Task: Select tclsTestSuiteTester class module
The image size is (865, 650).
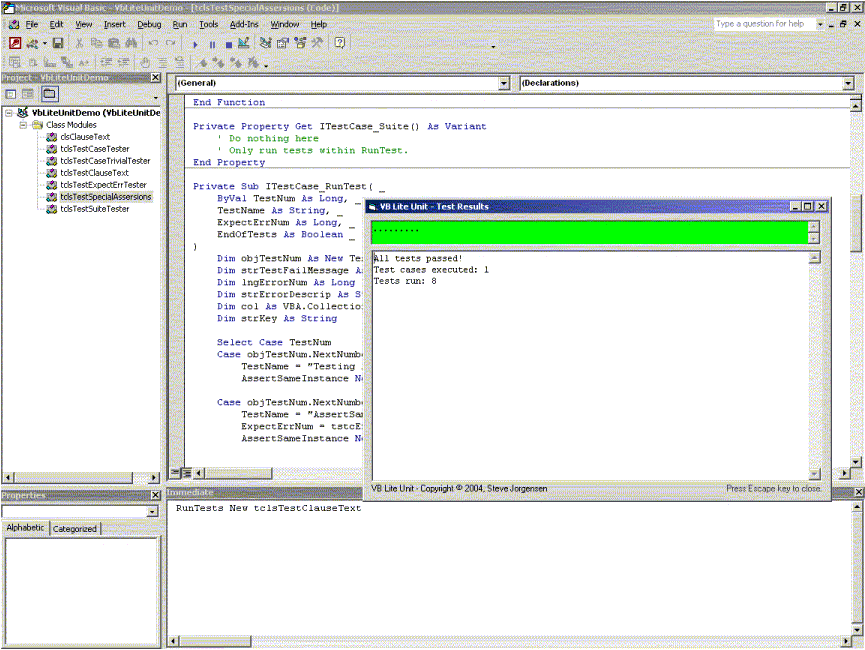Action: 94,209
